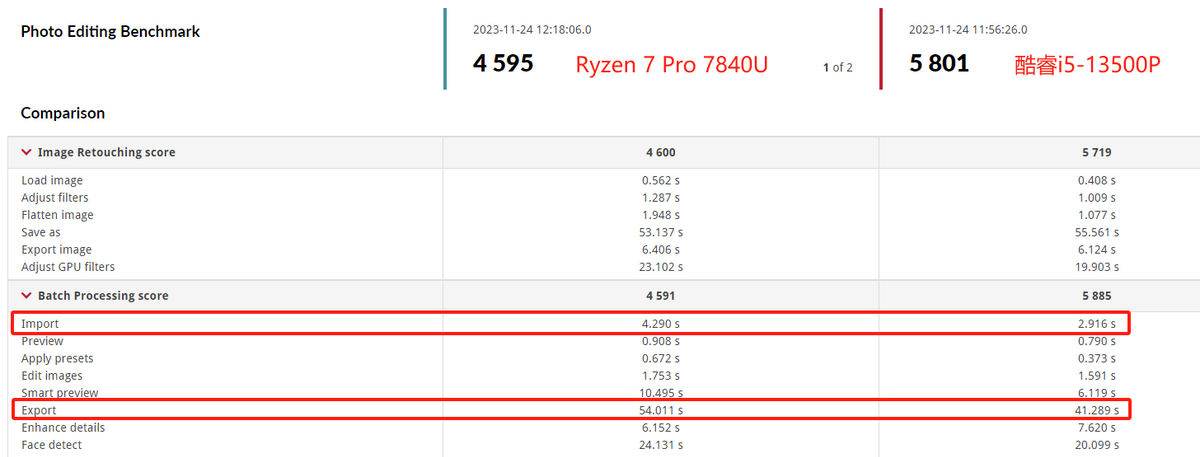Select the Smart preview row label
Image resolution: width=1200 pixels, height=457 pixels.
(60, 393)
